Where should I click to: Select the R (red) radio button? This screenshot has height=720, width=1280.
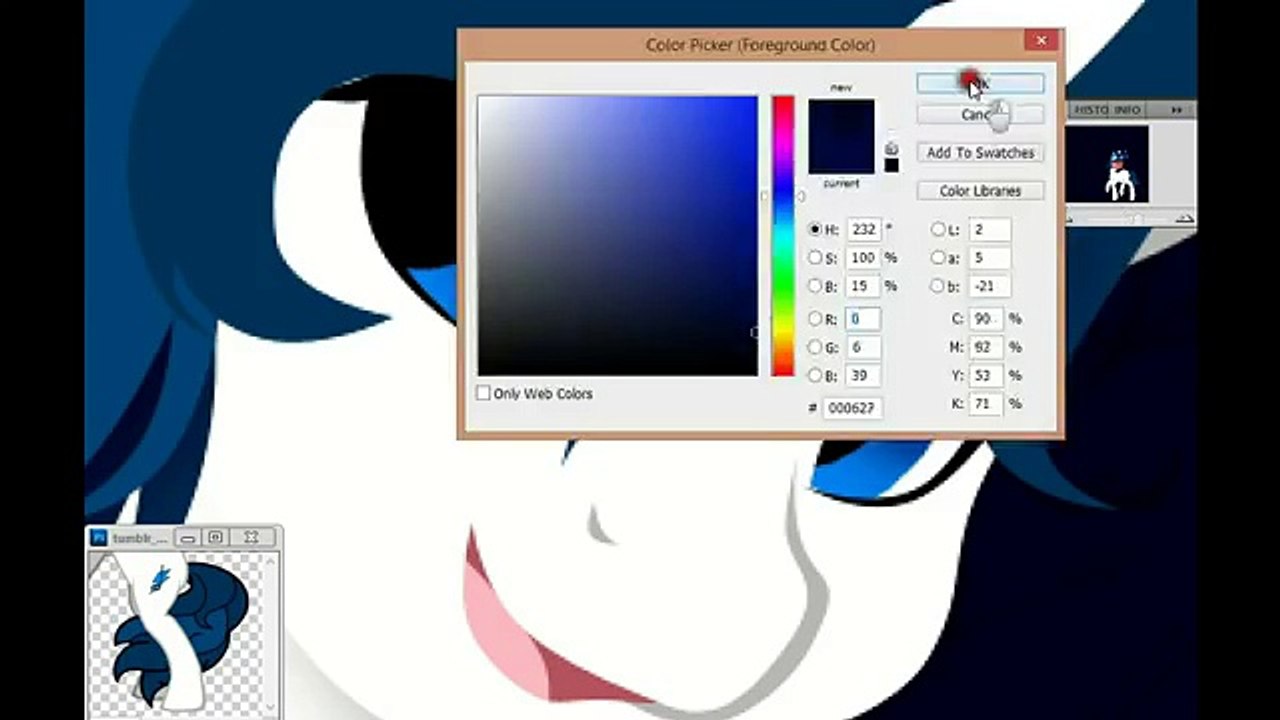click(x=815, y=319)
